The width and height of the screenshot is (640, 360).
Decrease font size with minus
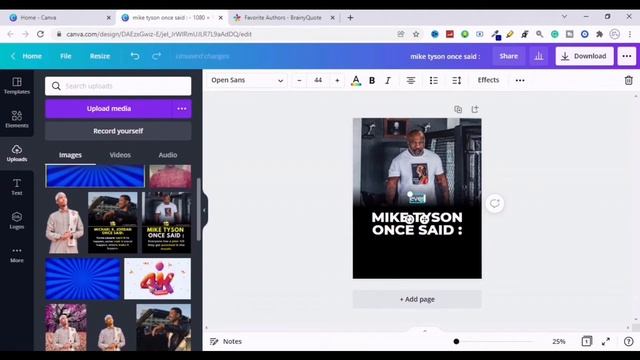click(299, 80)
